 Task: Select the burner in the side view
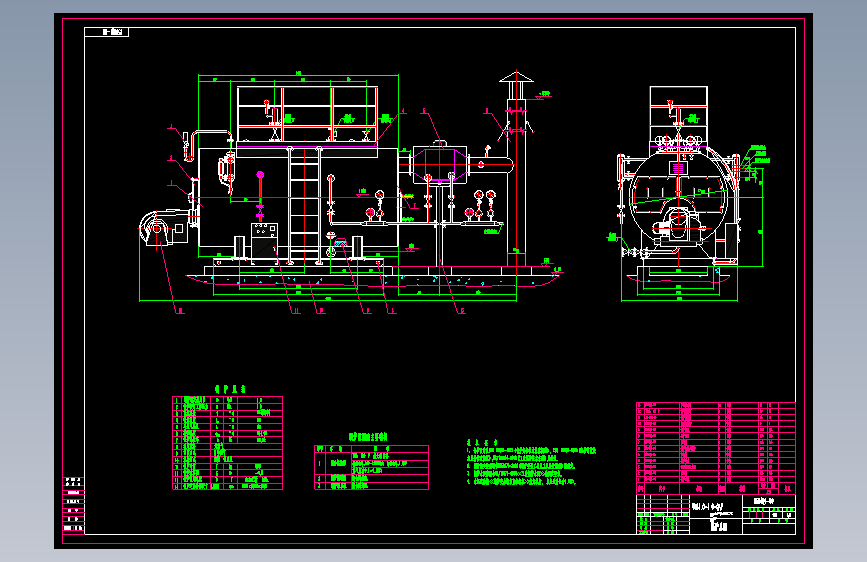coord(679,226)
